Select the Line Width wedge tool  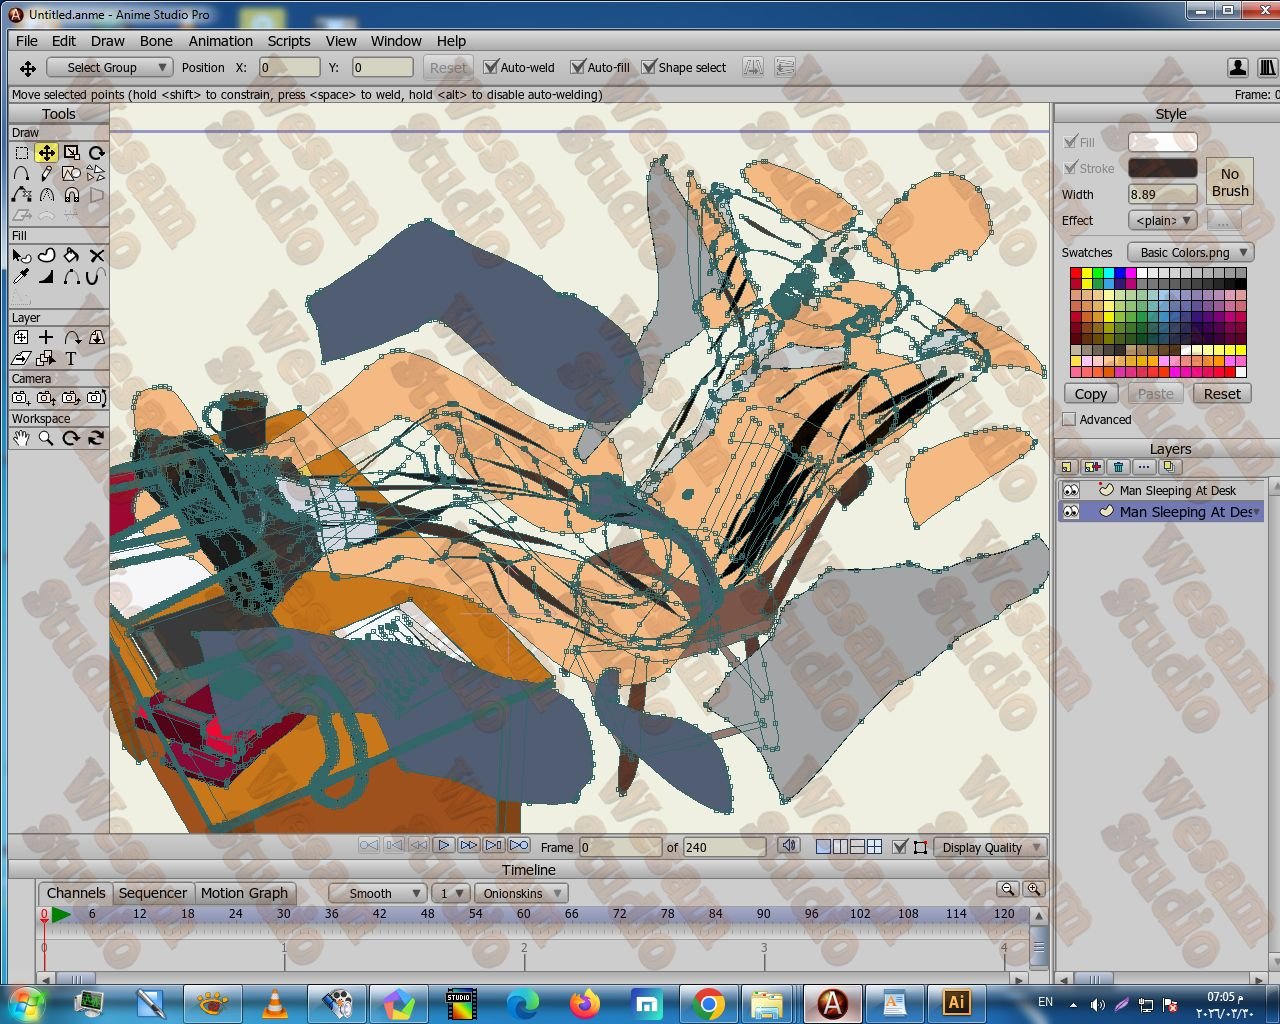(x=46, y=277)
